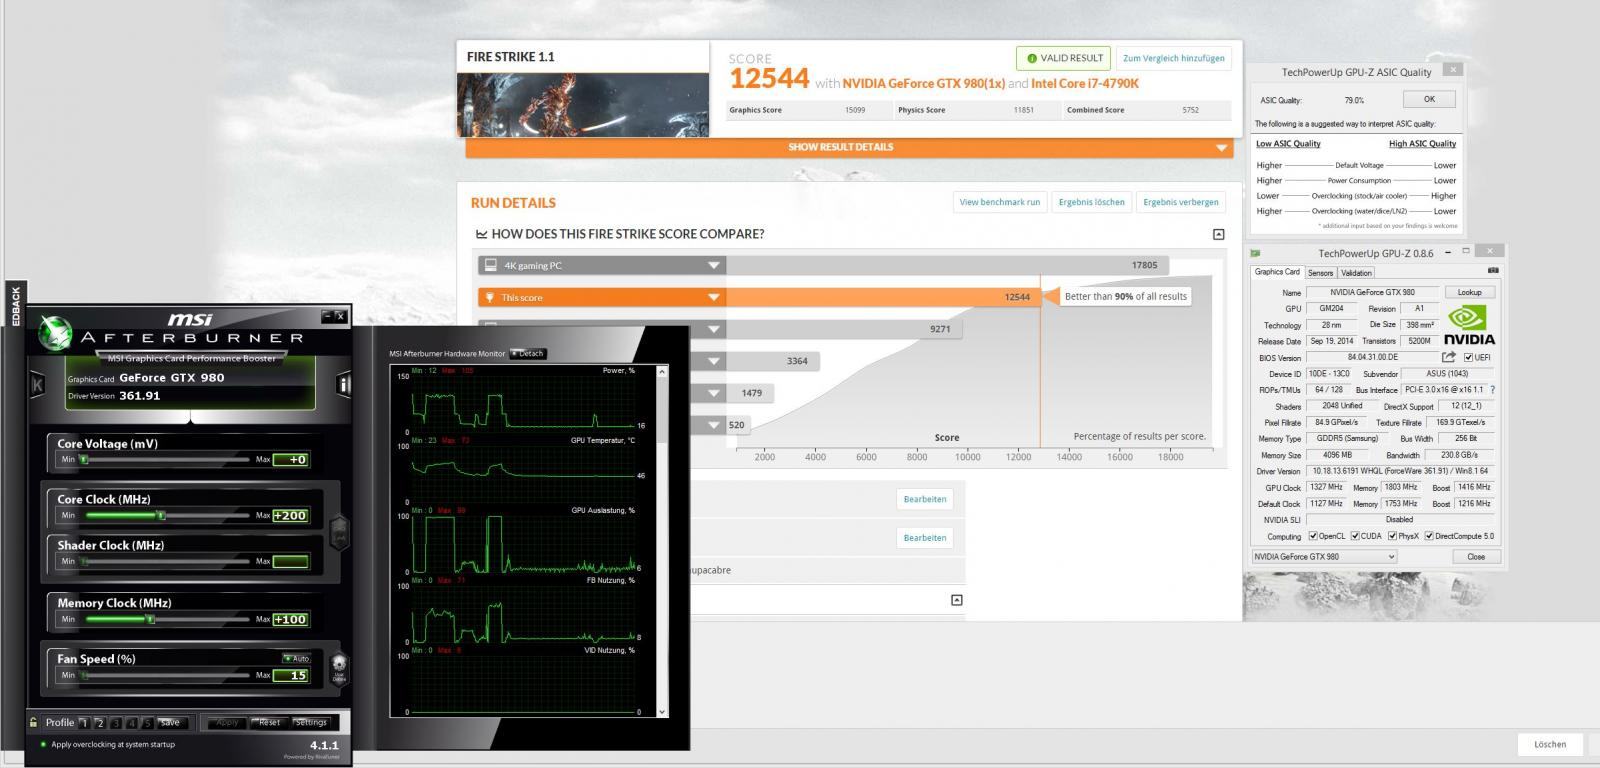This screenshot has width=1600, height=768.
Task: Click the Core Clock slider handle
Action: point(160,516)
